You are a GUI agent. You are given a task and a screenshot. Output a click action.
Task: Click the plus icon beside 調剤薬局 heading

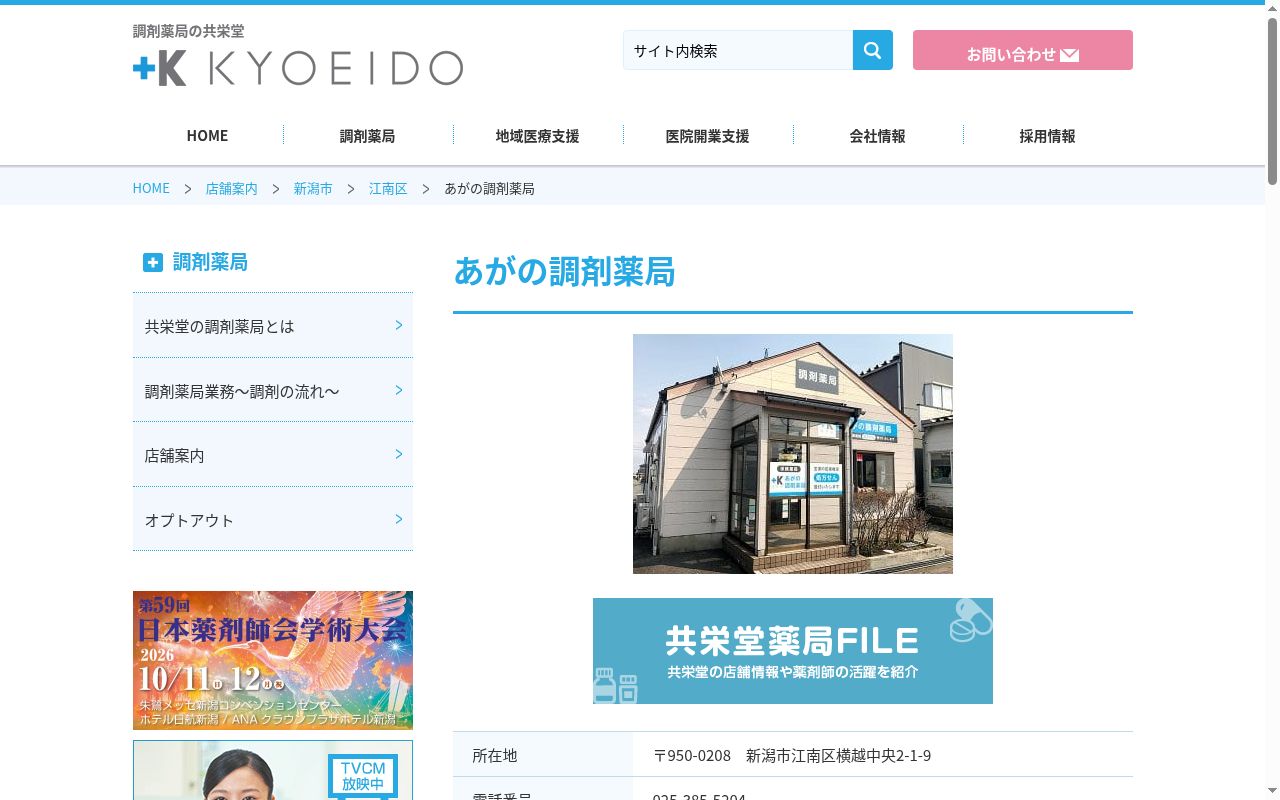click(x=152, y=263)
